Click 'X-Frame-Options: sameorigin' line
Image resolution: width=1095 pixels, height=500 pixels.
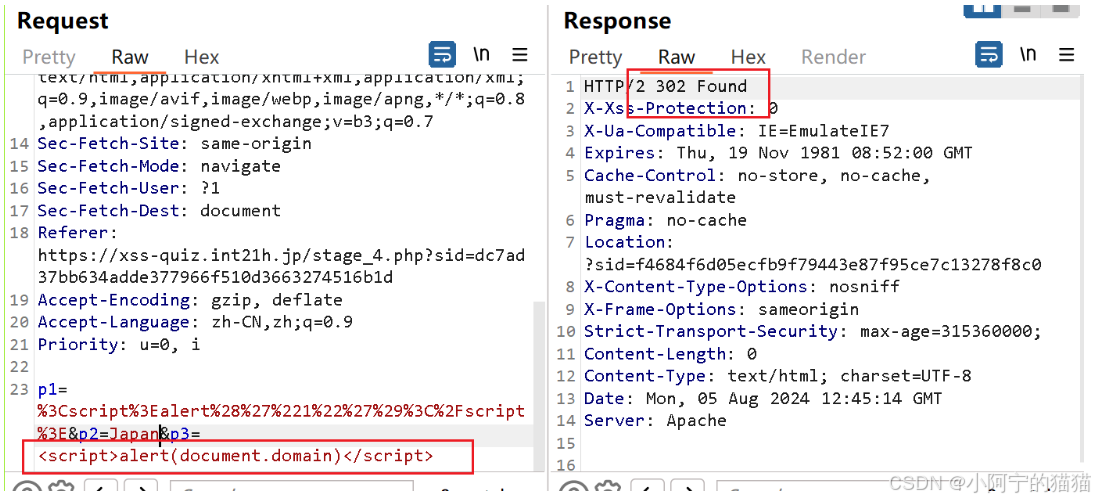(722, 309)
